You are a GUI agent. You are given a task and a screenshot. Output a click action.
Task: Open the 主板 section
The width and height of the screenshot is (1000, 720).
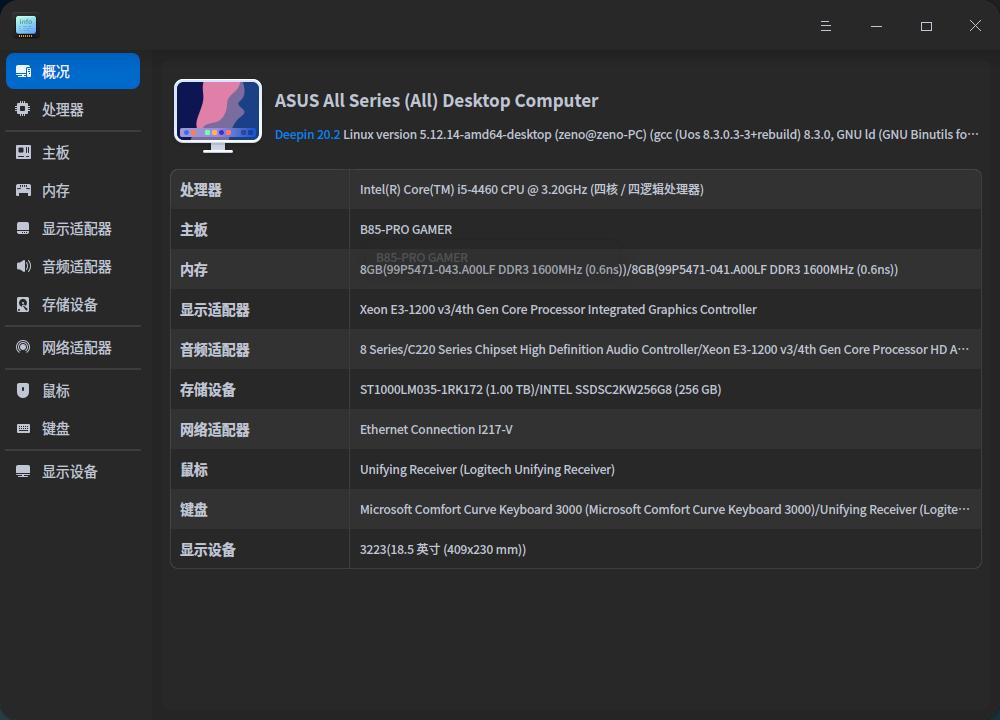(73, 152)
